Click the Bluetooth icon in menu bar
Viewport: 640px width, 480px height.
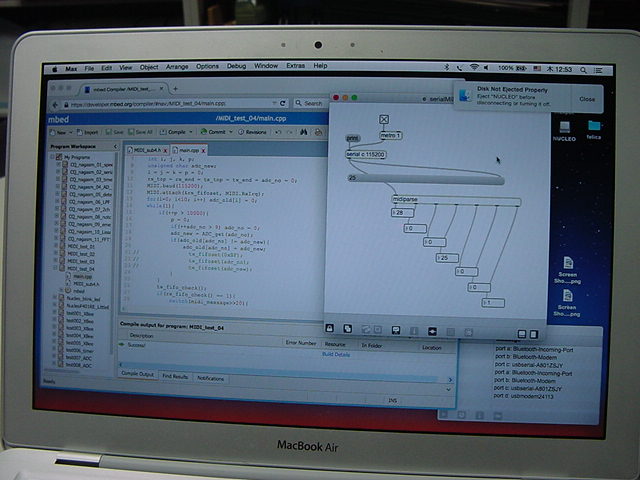(447, 67)
